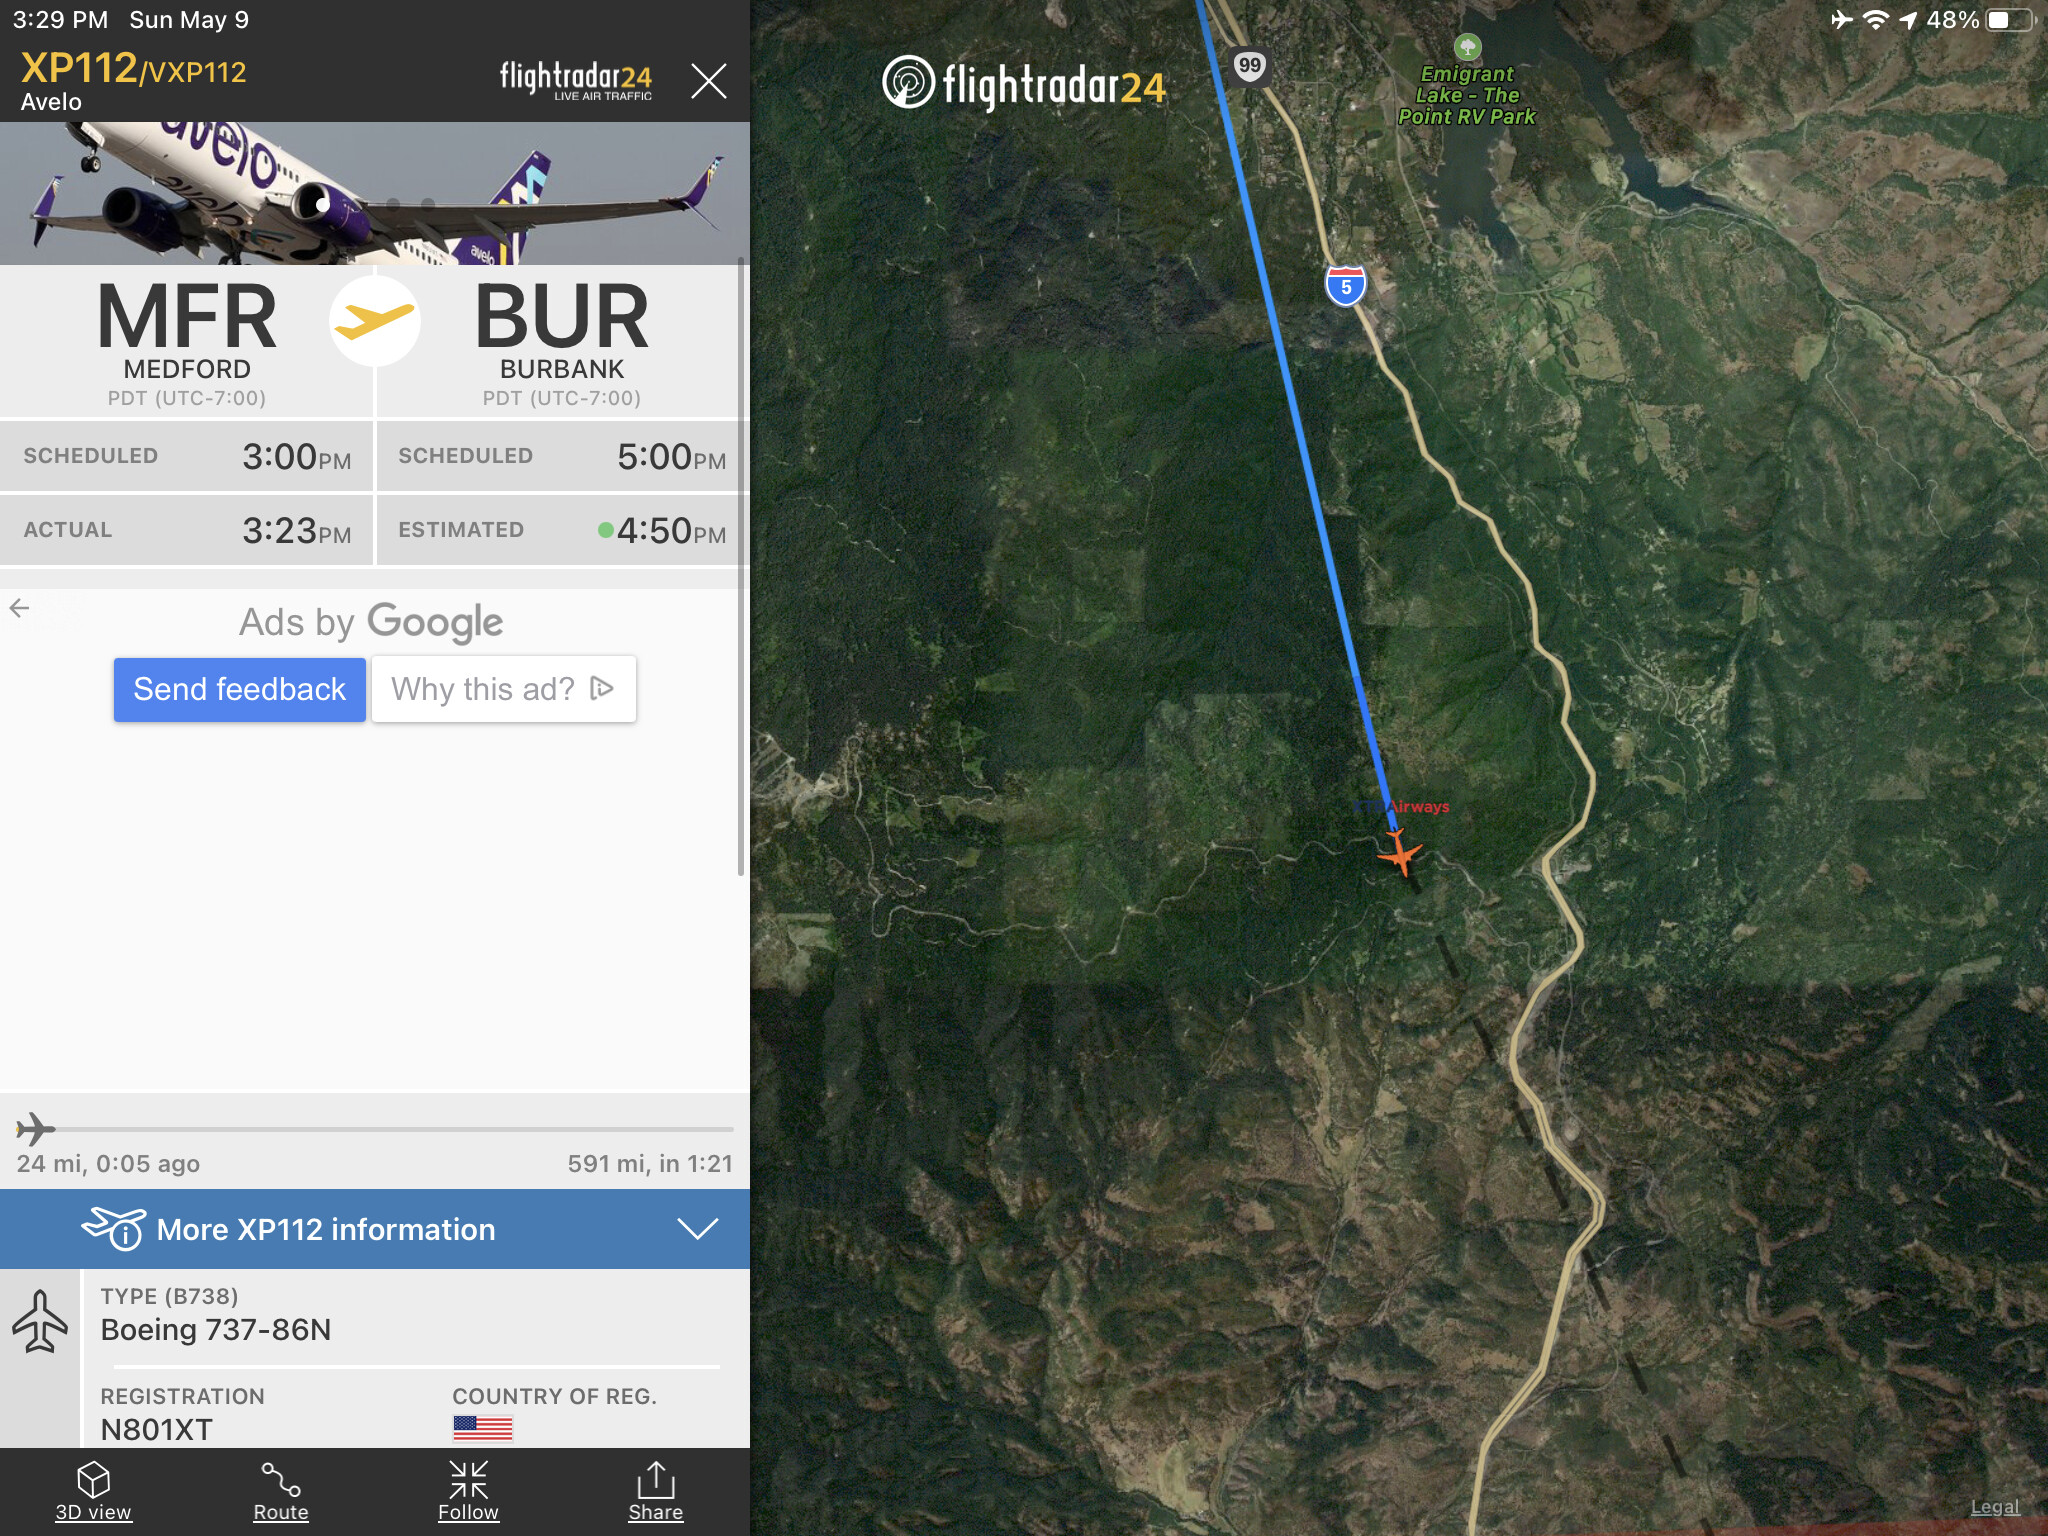Image resolution: width=2048 pixels, height=1536 pixels.
Task: Open the Legal link on map
Action: point(1995,1507)
